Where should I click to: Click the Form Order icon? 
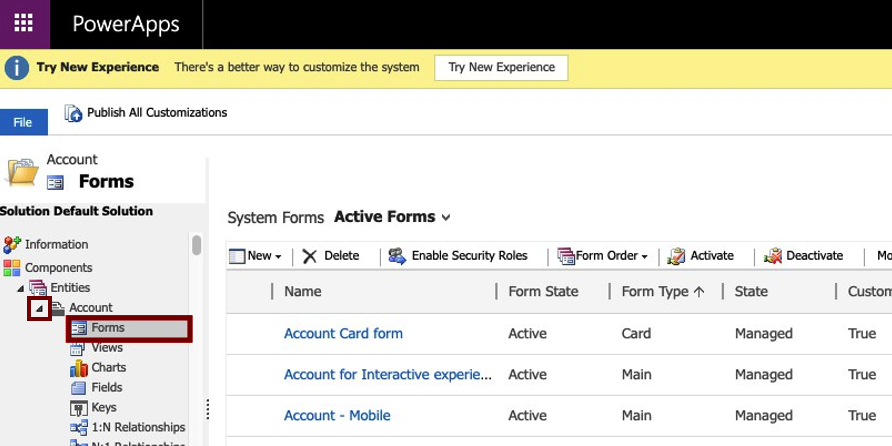566,257
